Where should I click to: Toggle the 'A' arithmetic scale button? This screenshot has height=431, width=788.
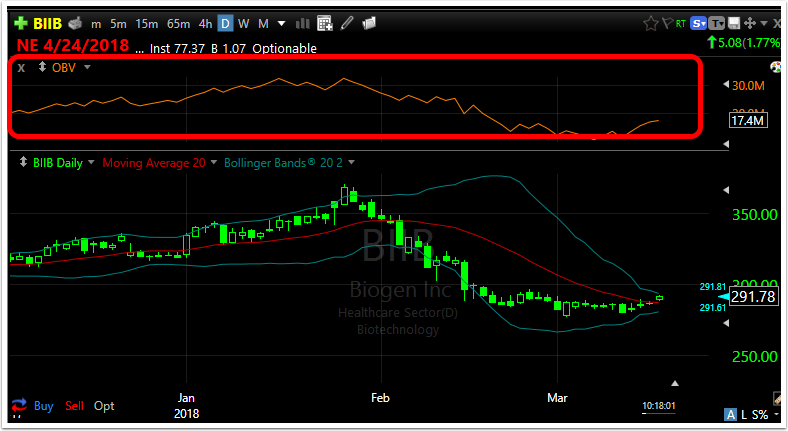pos(730,415)
